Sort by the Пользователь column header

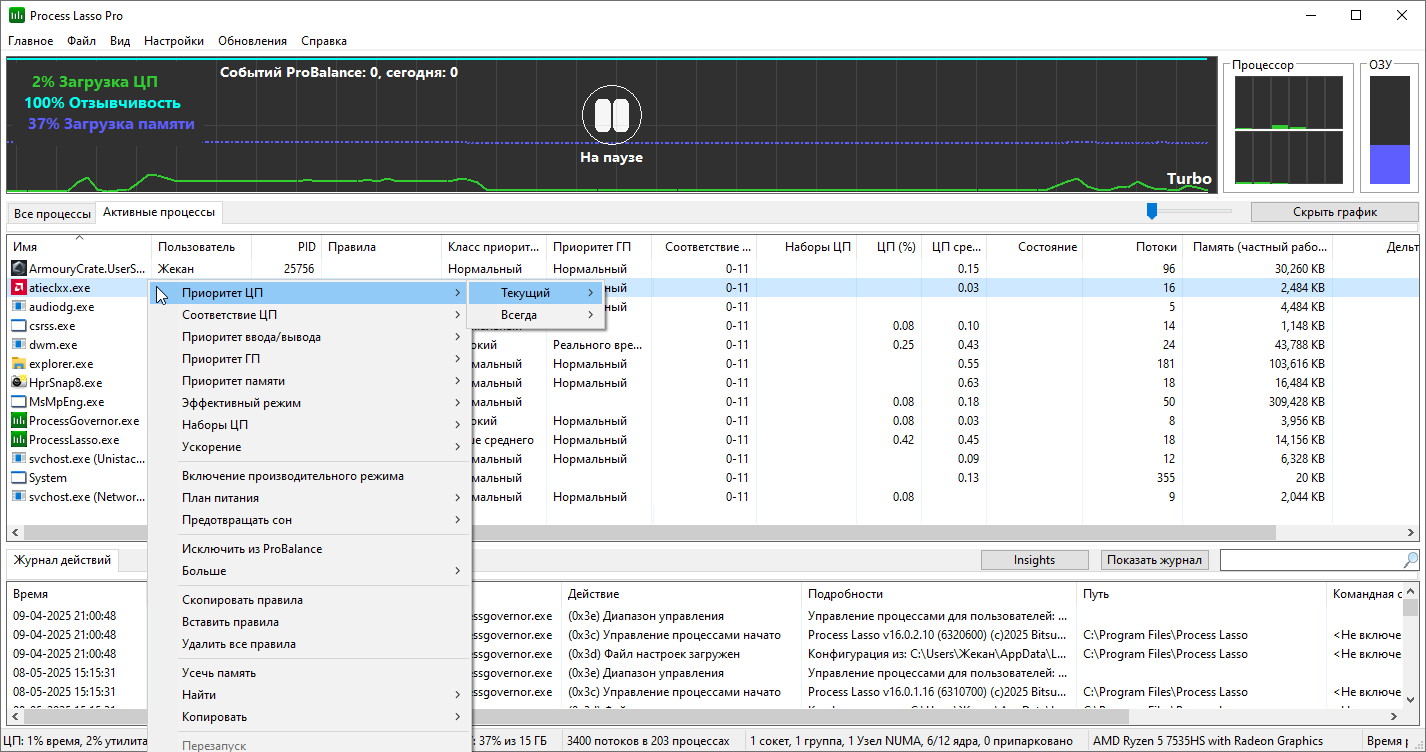click(201, 247)
